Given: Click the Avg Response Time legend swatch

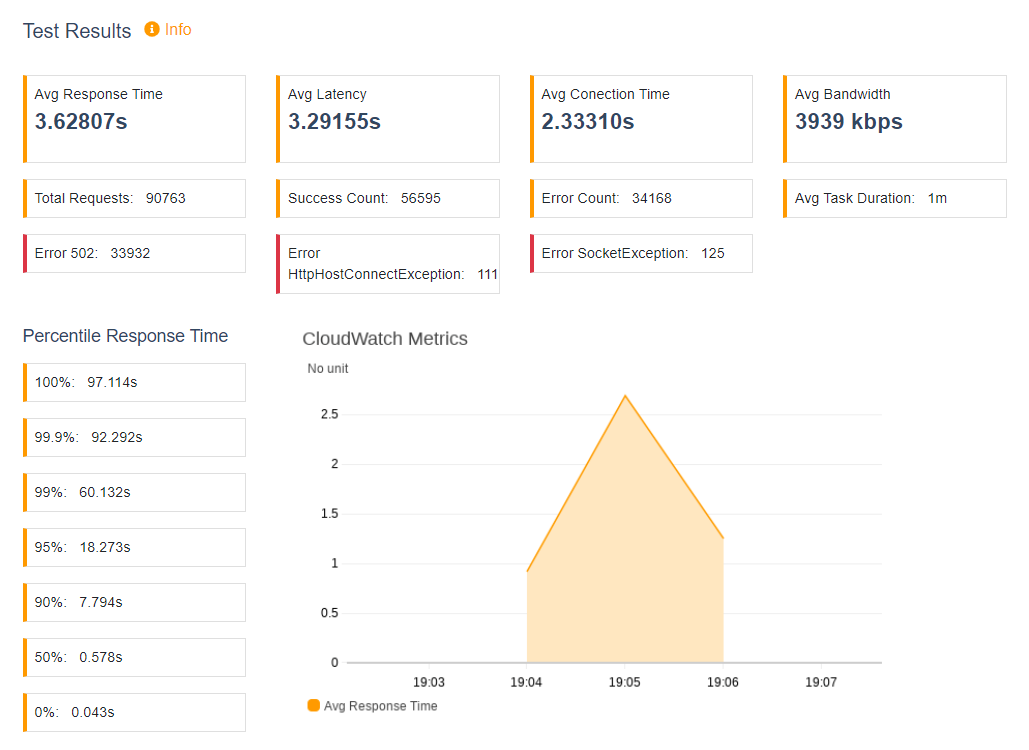Looking at the screenshot, I should 314,705.
